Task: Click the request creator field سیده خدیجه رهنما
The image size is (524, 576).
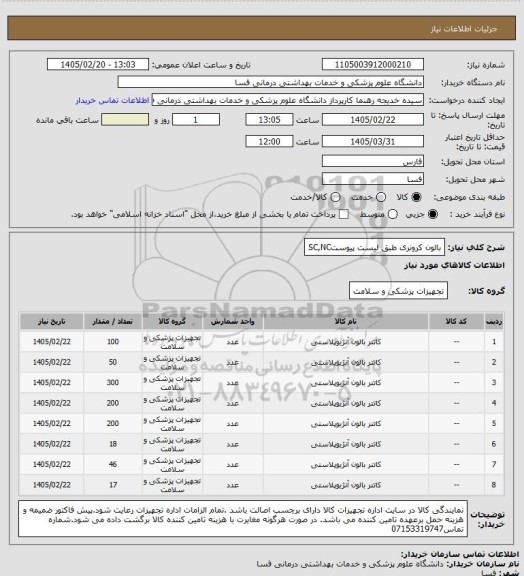Action: click(288, 100)
